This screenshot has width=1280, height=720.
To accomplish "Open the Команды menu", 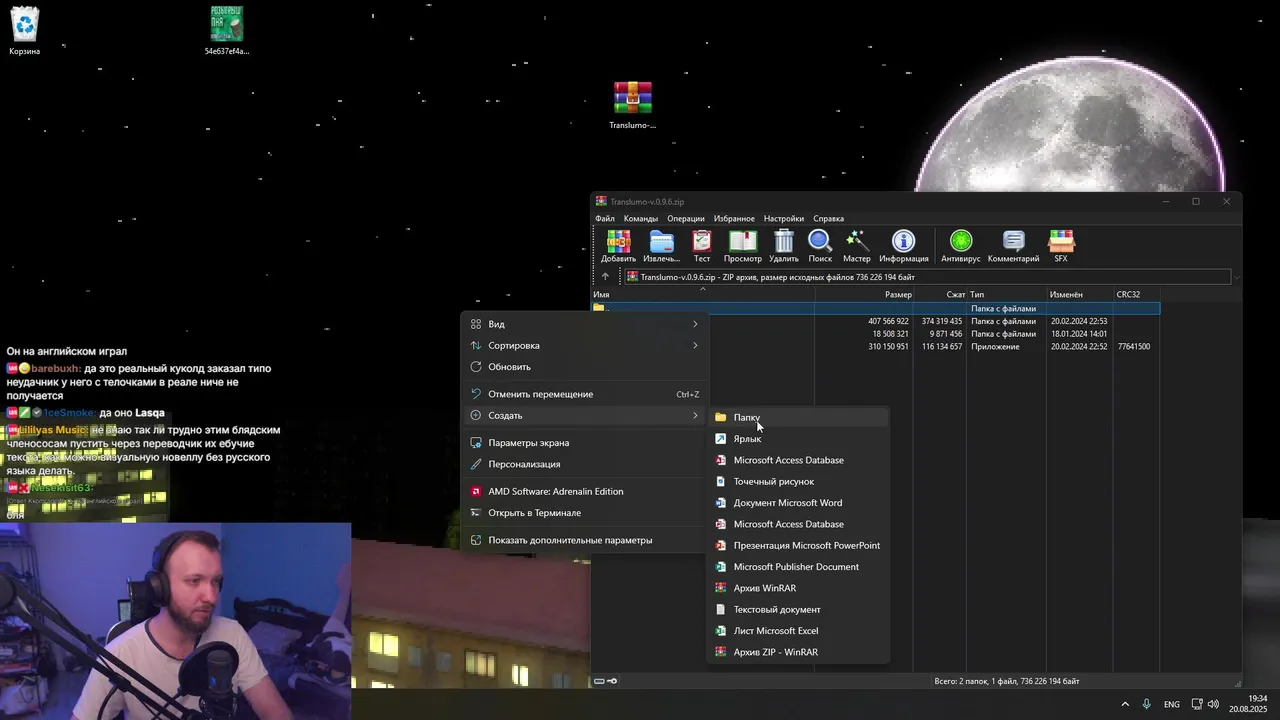I will (x=641, y=218).
